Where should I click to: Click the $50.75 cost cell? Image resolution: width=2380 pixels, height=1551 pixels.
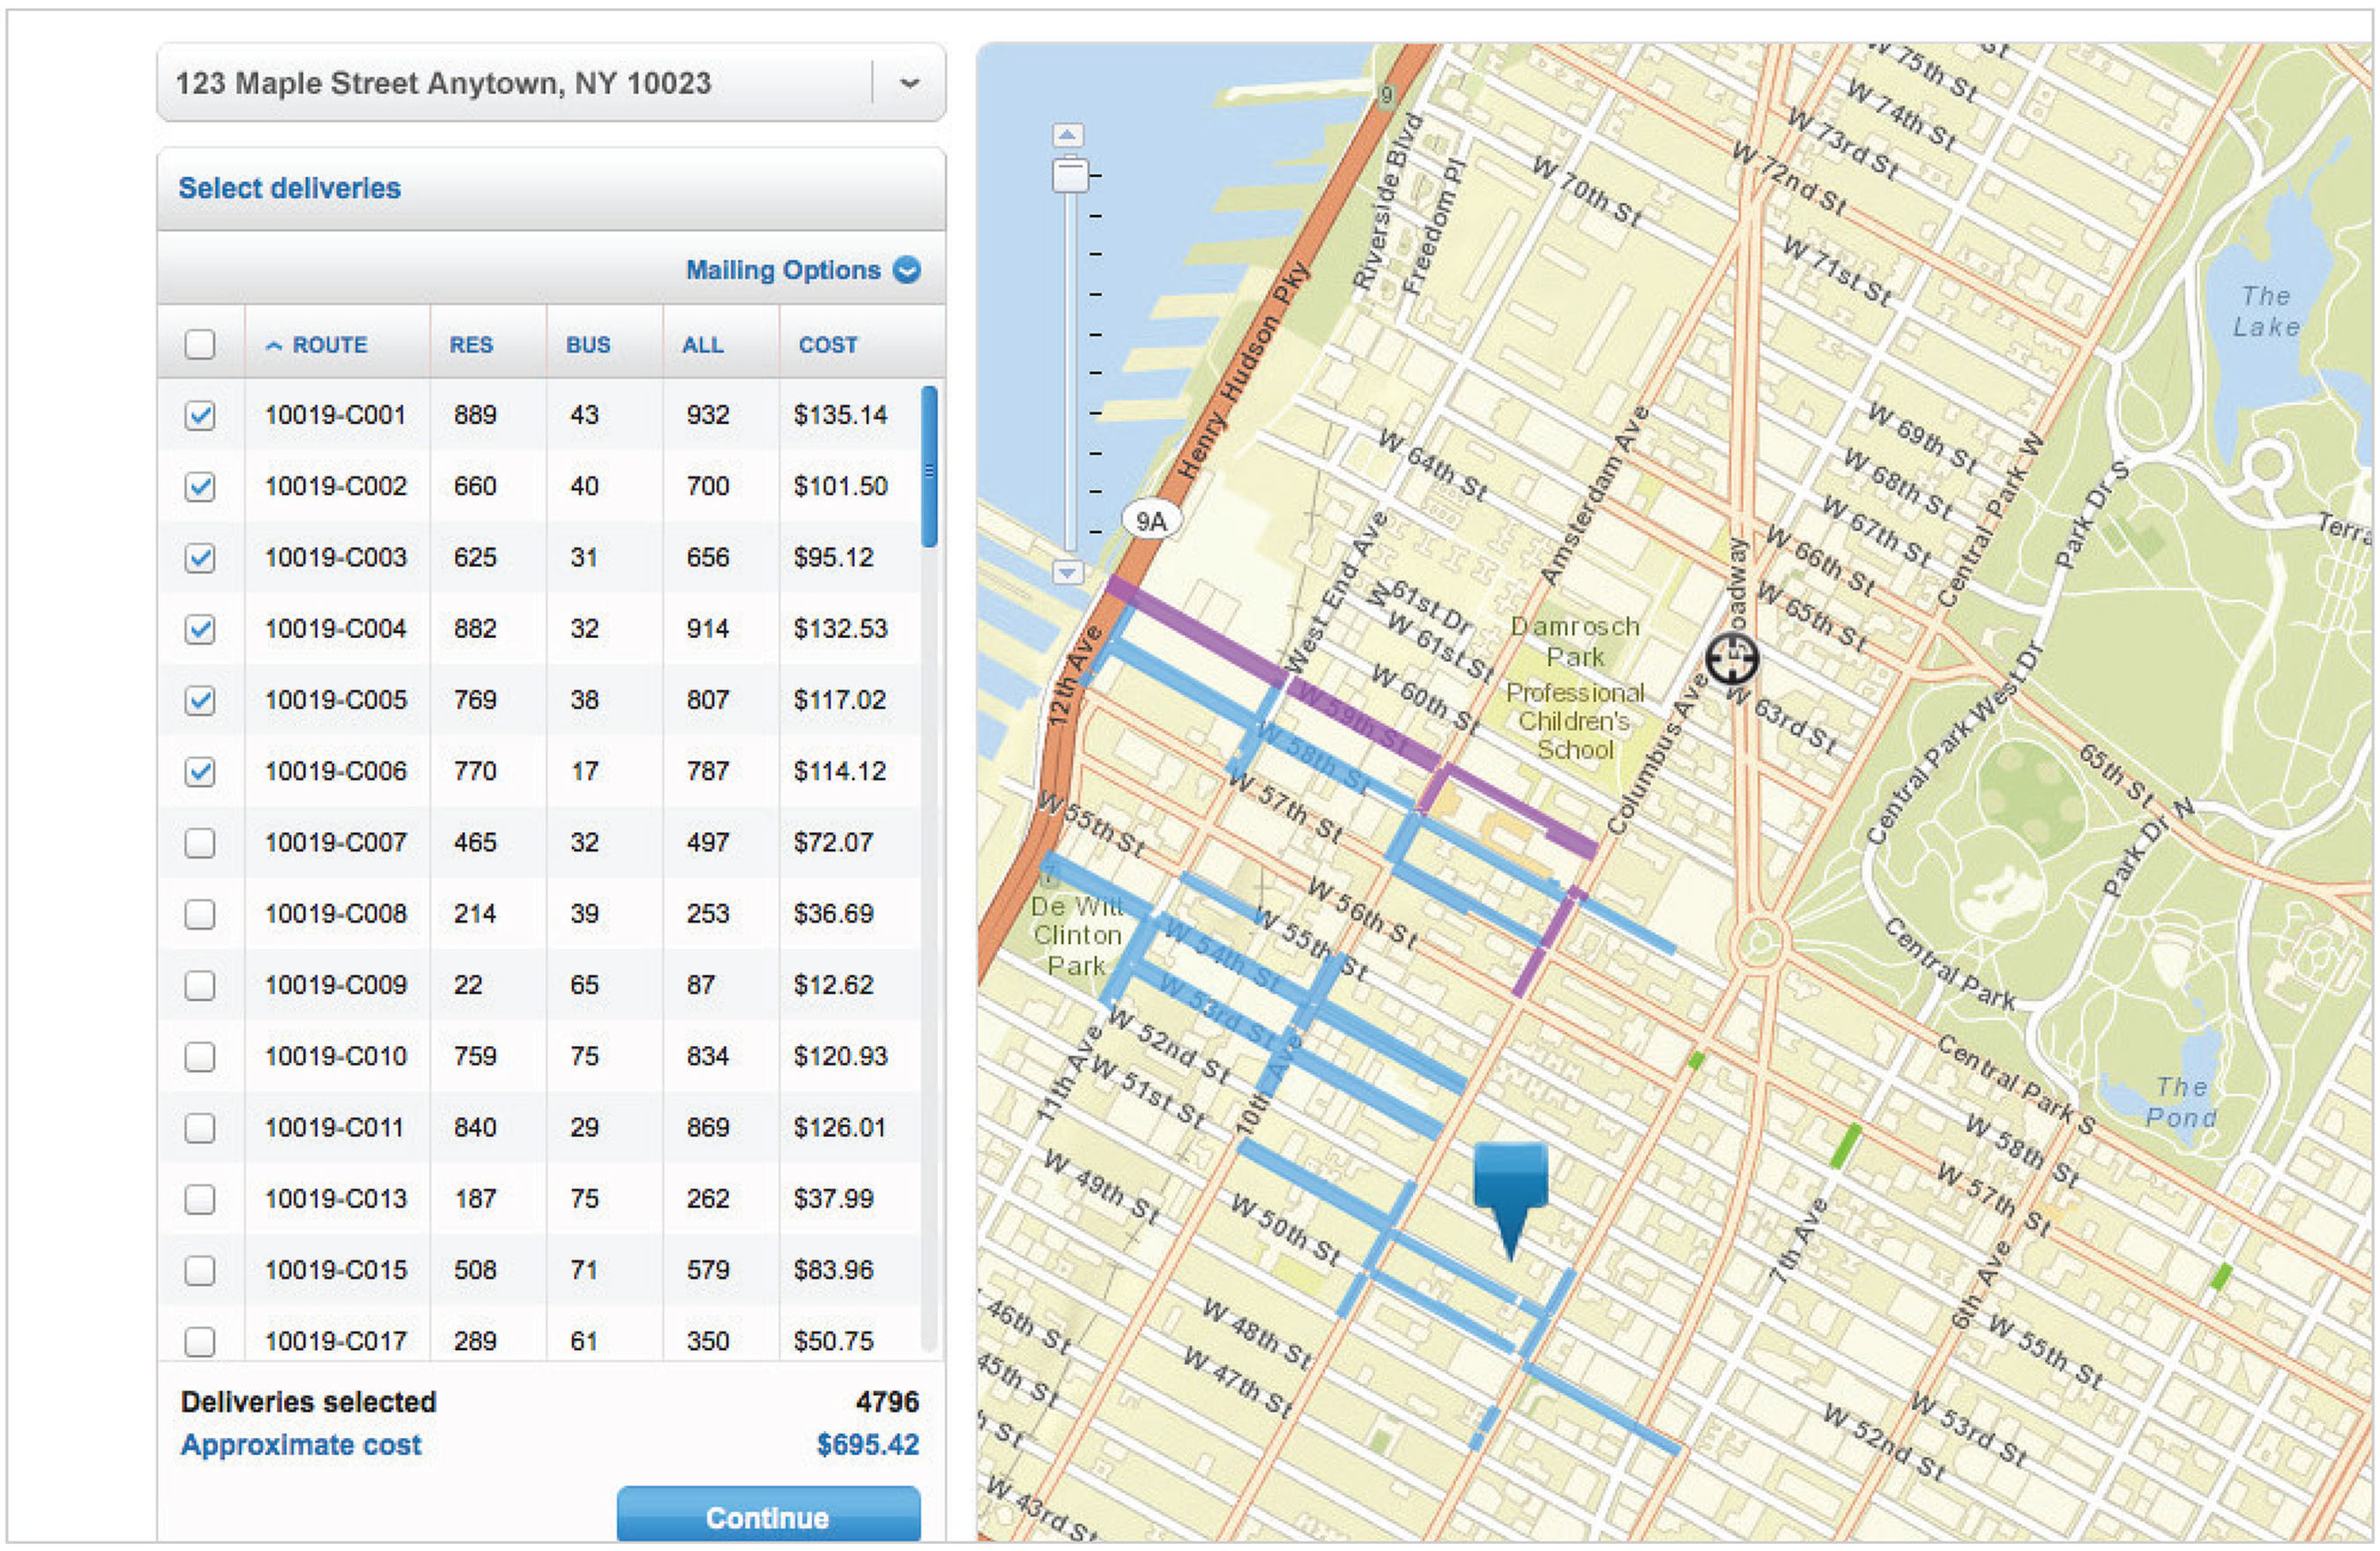(x=833, y=1341)
